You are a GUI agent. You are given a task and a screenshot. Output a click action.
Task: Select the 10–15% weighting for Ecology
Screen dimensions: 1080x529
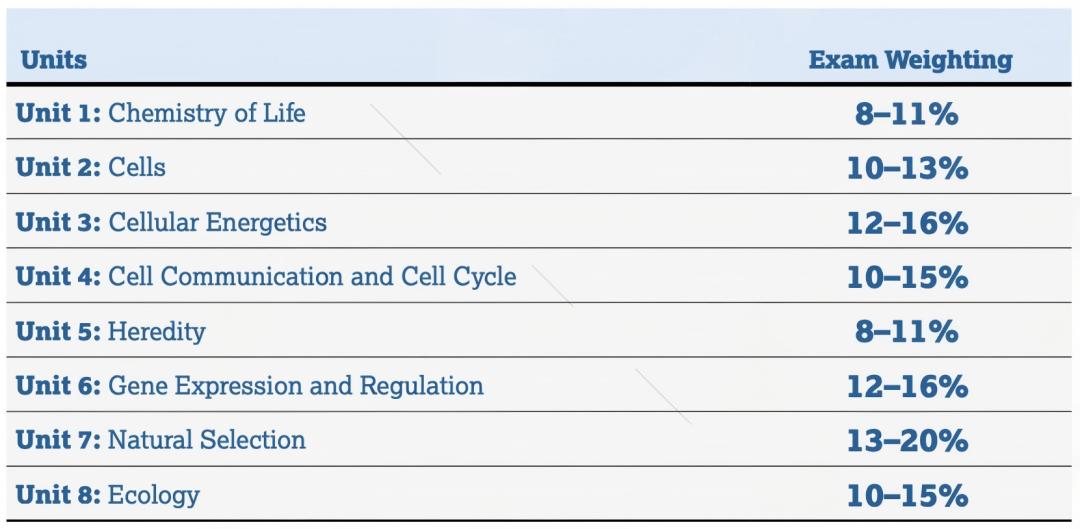(x=907, y=496)
